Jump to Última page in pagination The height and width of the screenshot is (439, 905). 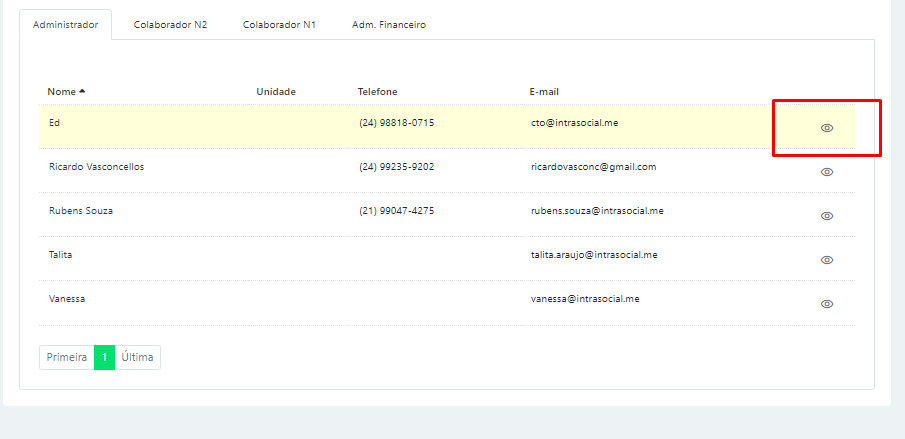[x=138, y=357]
